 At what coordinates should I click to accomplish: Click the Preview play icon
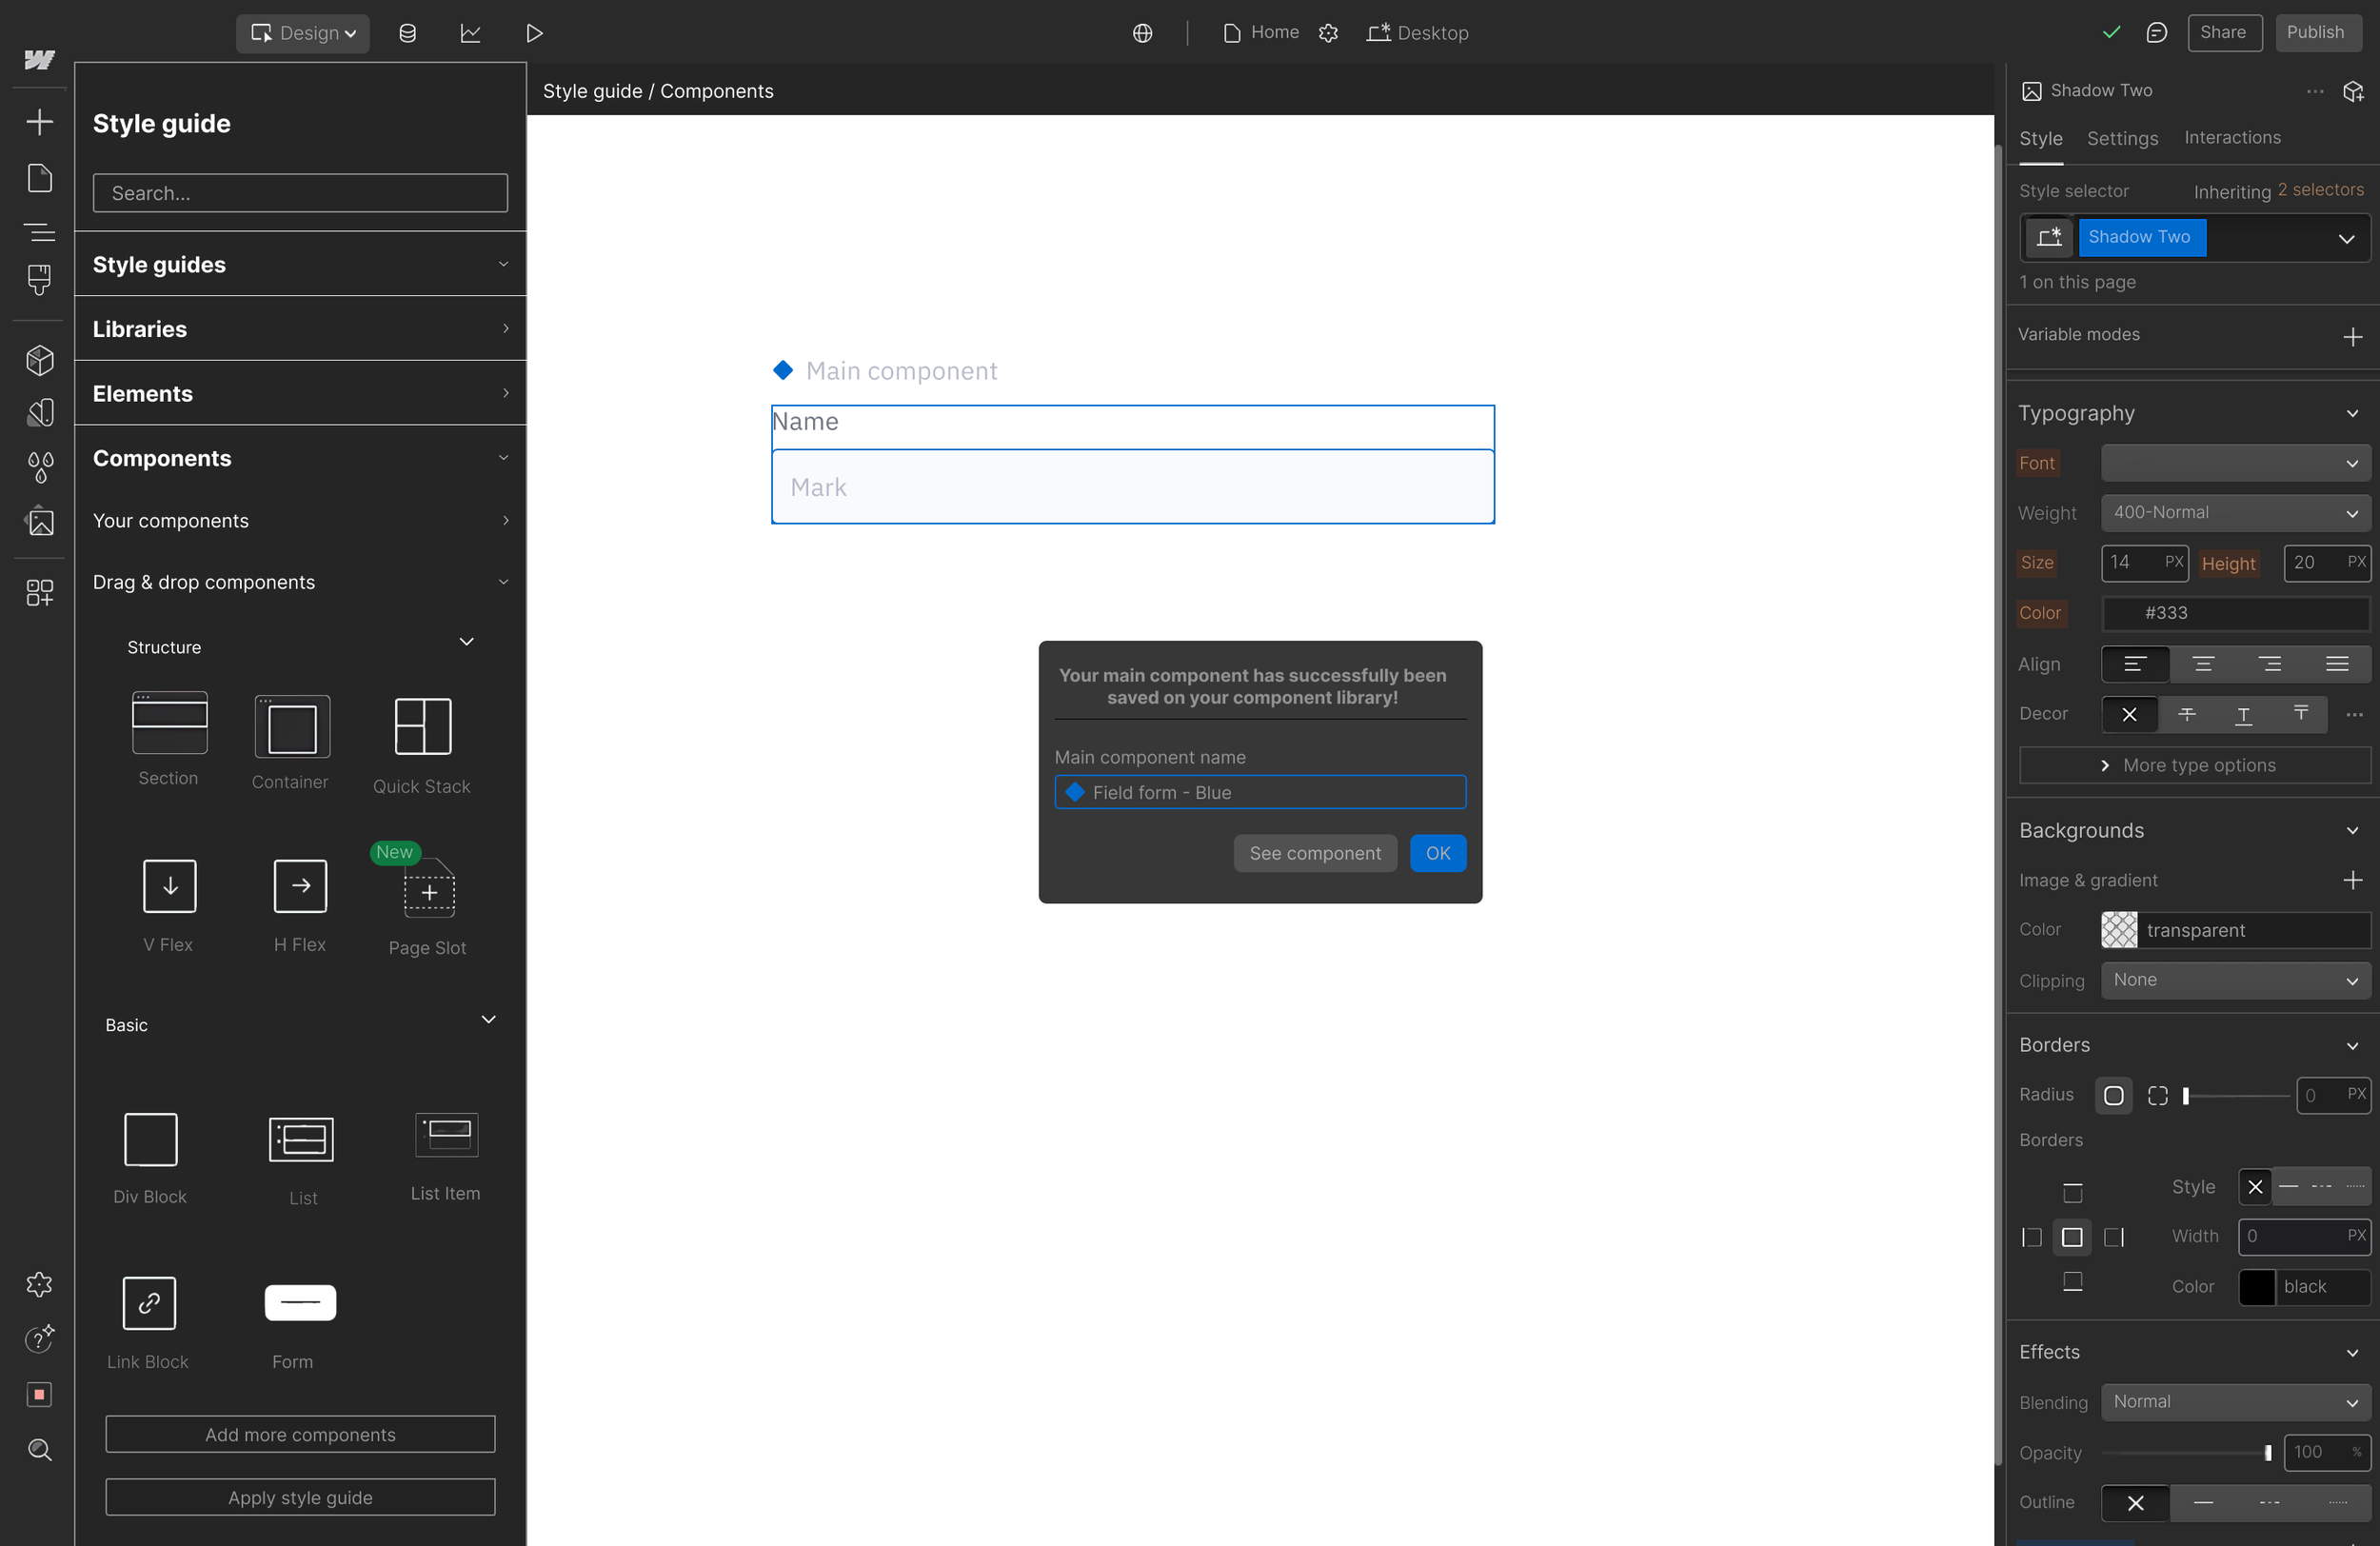point(534,33)
